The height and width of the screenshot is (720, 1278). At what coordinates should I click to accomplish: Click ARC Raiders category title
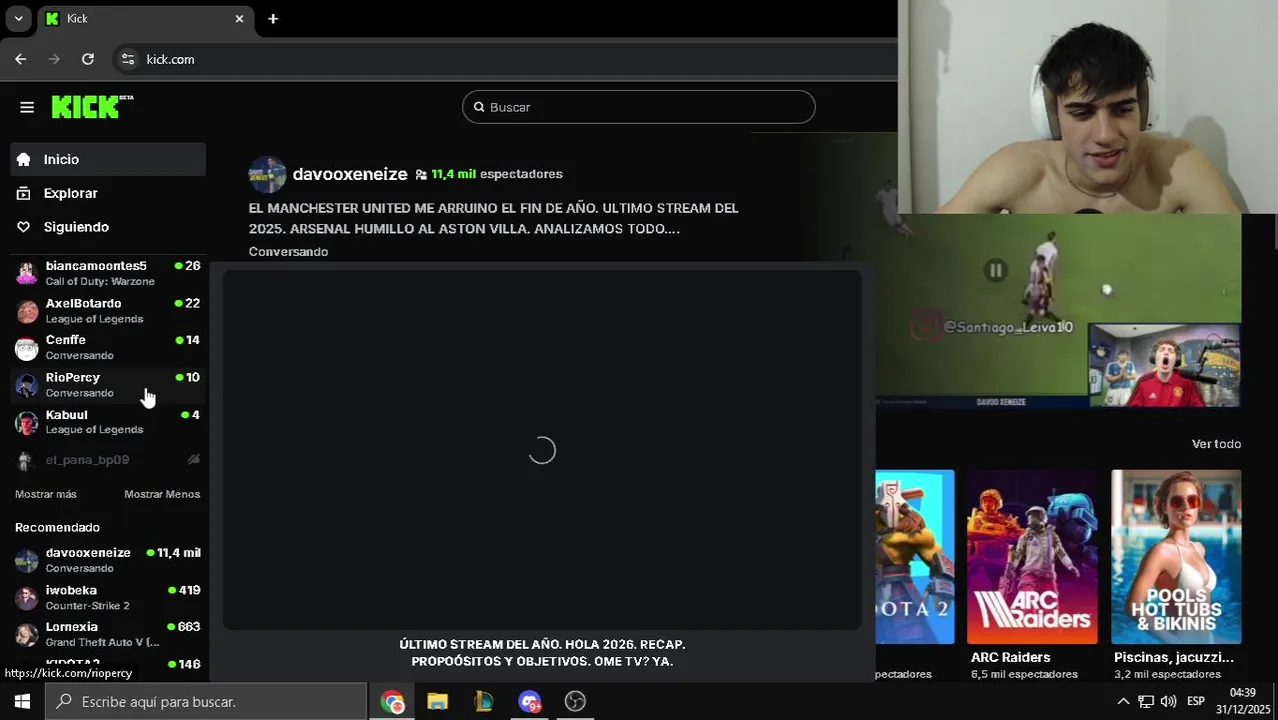[1010, 657]
